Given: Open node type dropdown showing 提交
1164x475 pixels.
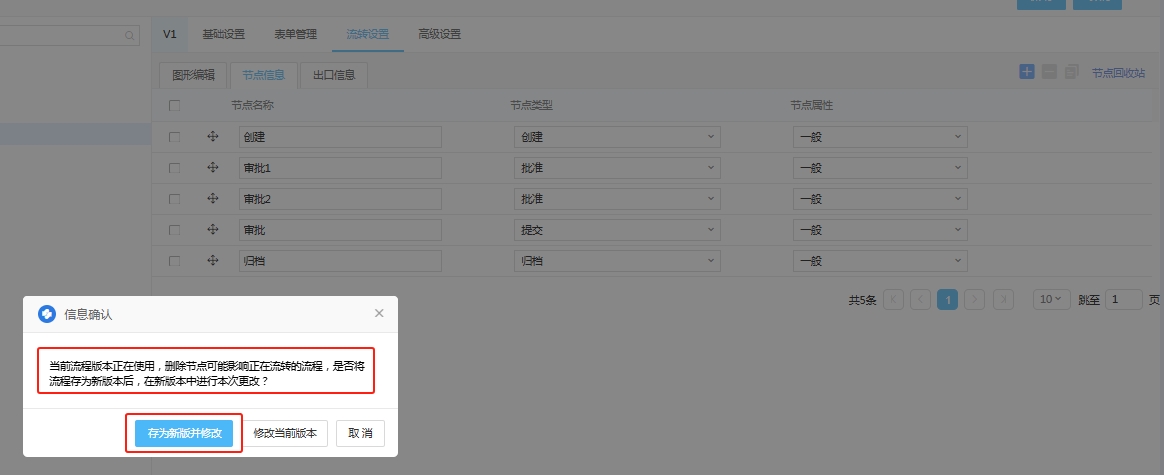Looking at the screenshot, I should 617,230.
